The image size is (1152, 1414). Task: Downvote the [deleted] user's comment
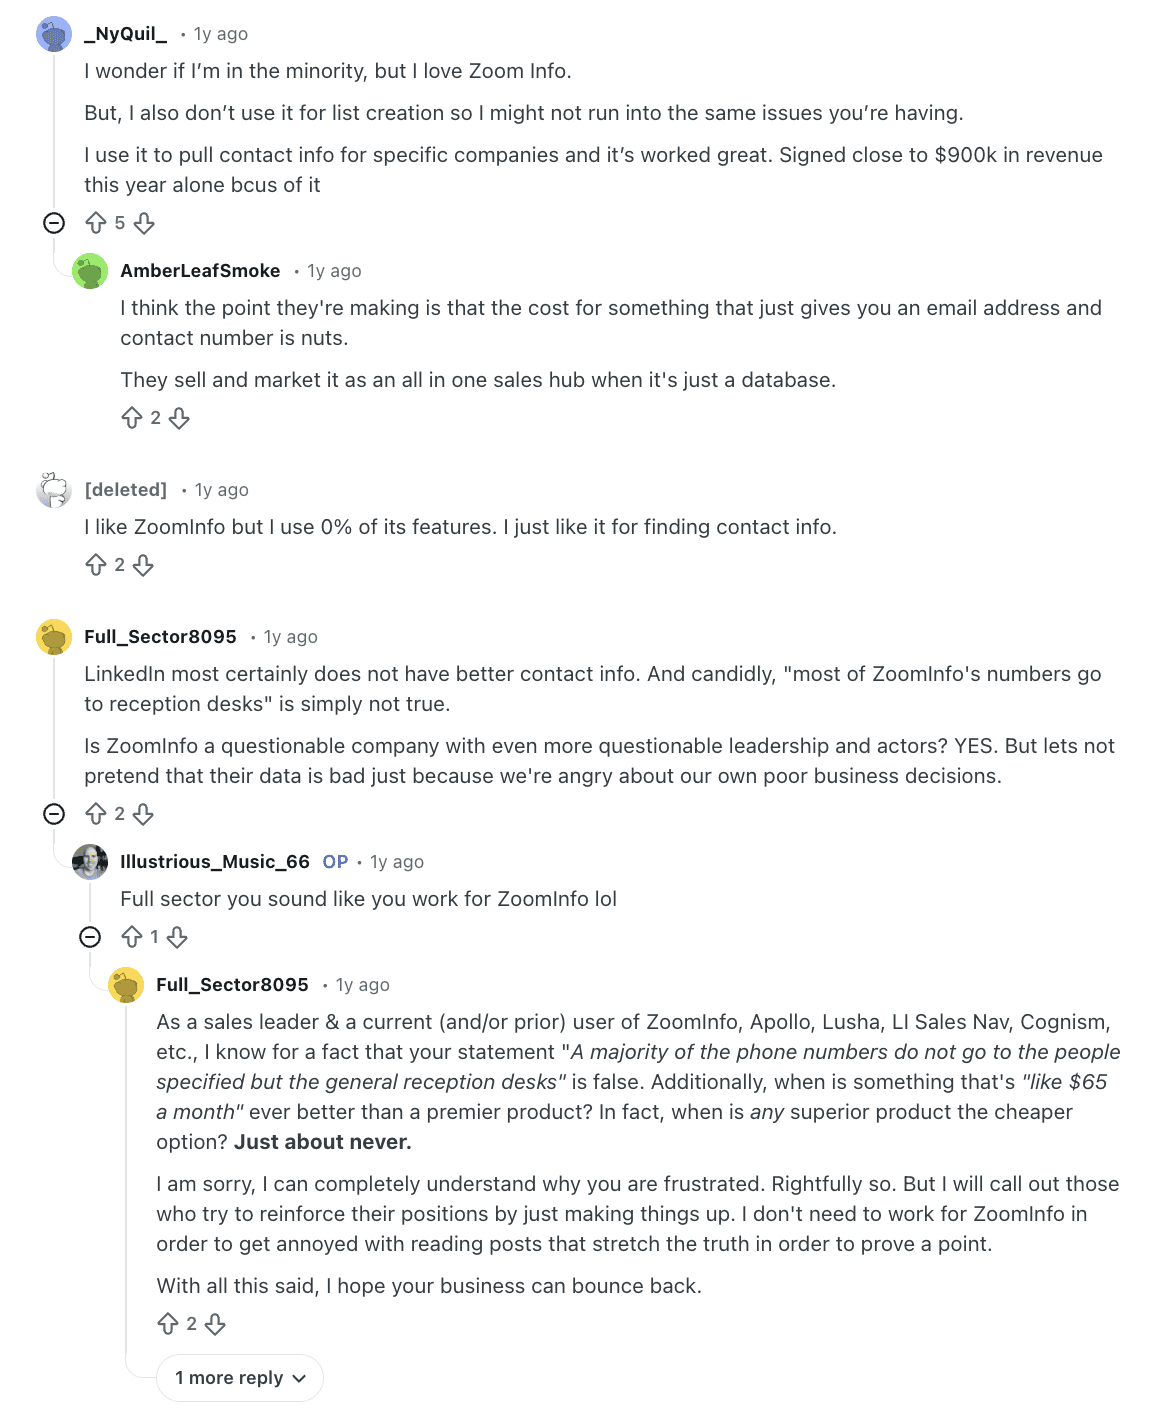pyautogui.click(x=144, y=565)
